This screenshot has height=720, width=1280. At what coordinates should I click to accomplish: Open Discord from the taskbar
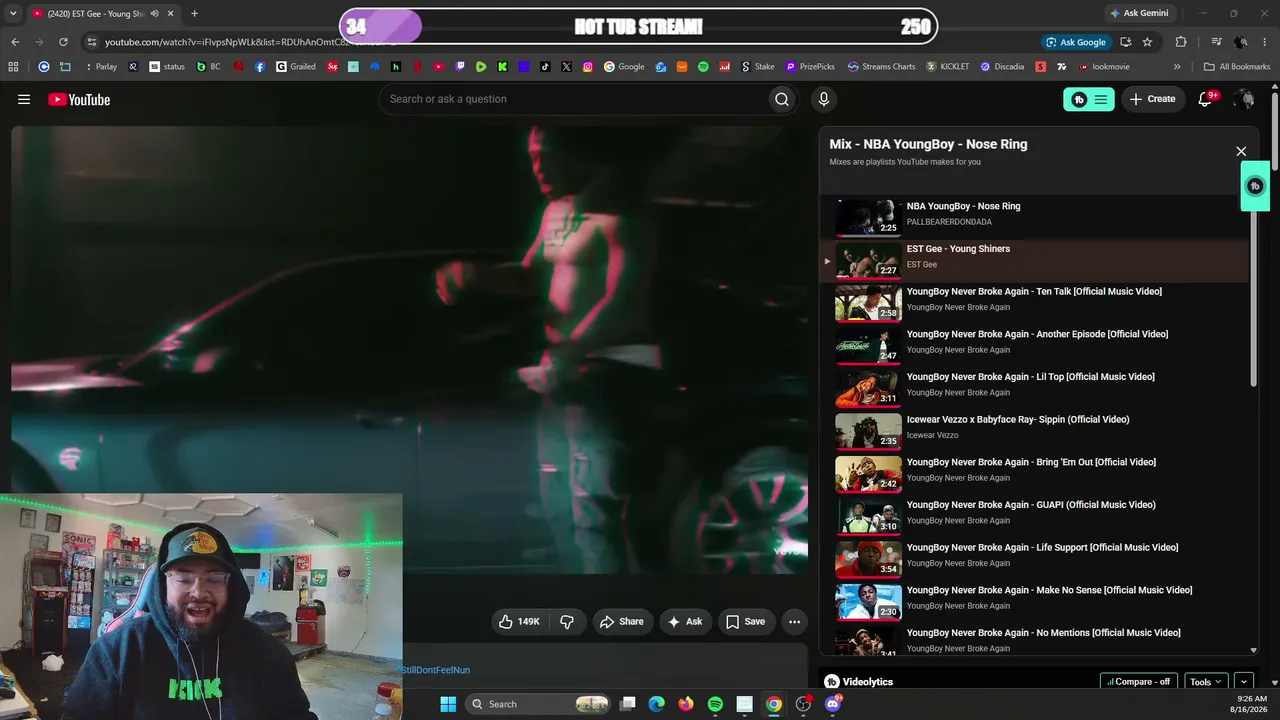click(x=833, y=704)
